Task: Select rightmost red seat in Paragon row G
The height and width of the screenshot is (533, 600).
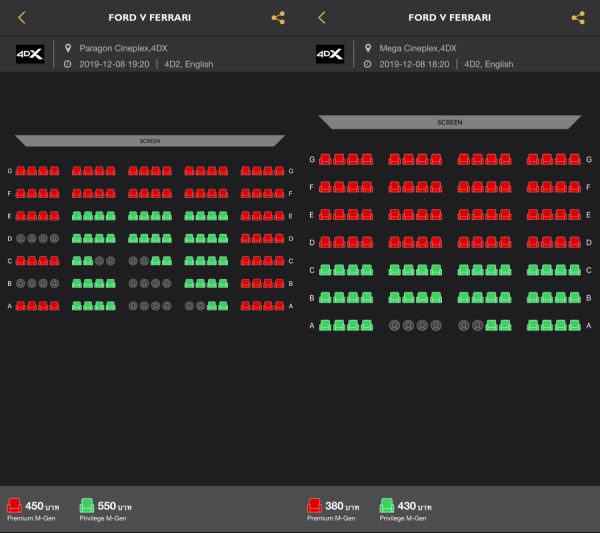Action: (x=279, y=171)
